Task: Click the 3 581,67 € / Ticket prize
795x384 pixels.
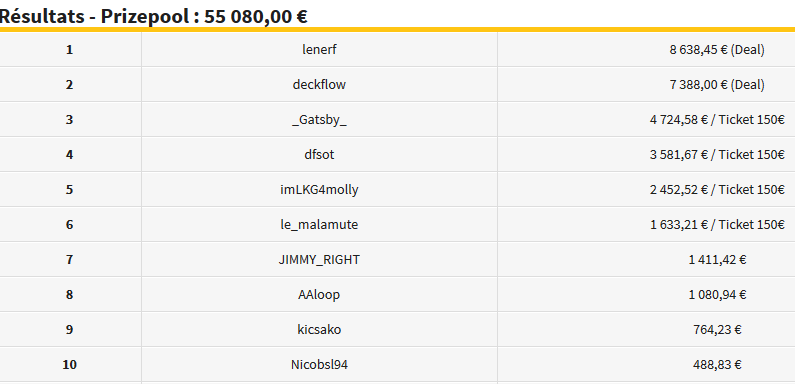Action: (717, 154)
